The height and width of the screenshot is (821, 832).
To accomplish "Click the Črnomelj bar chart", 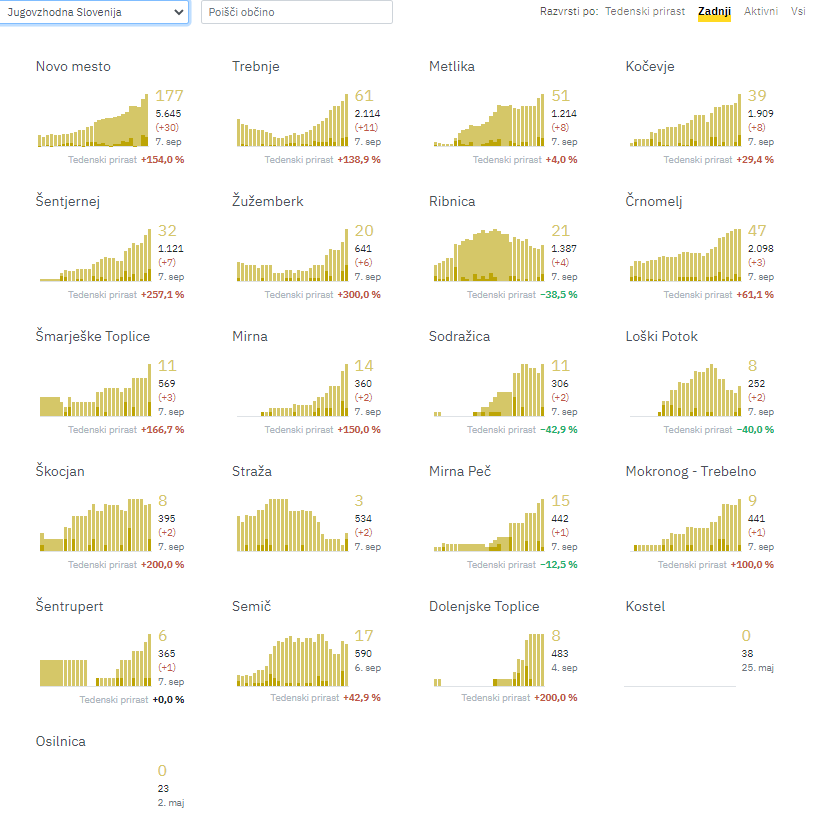I will click(686, 255).
